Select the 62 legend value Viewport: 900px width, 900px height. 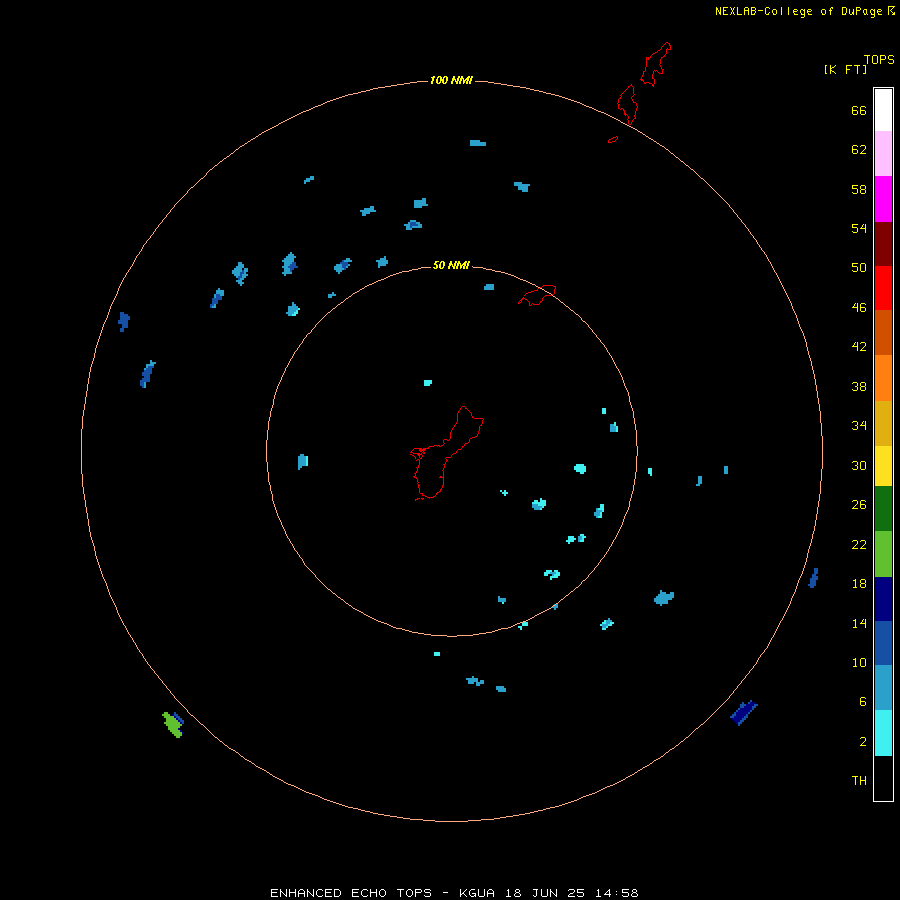click(859, 150)
